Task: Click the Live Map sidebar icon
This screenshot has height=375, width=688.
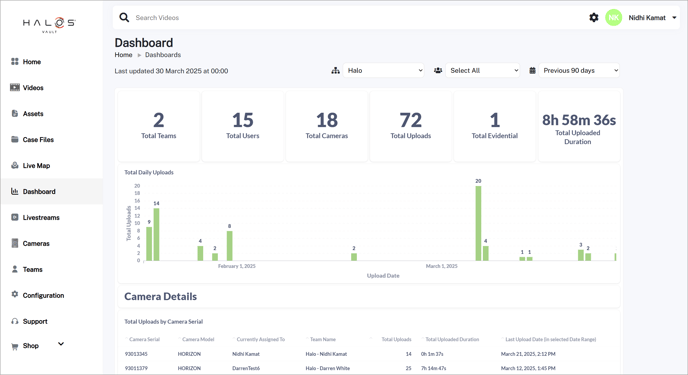Action: coord(14,165)
